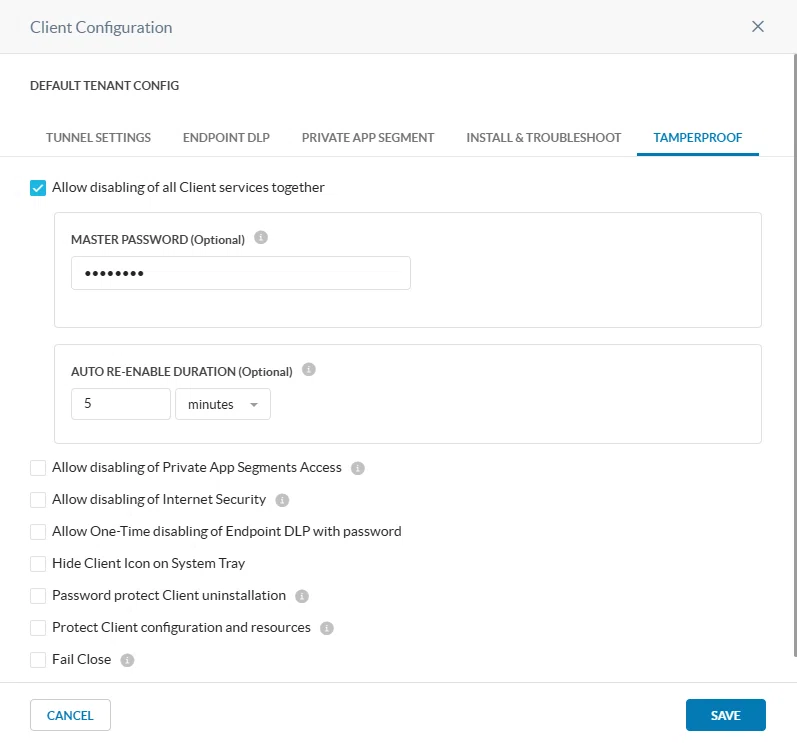This screenshot has width=797, height=743.
Task: Open info icon for Private App Segments Access
Action: (x=358, y=468)
